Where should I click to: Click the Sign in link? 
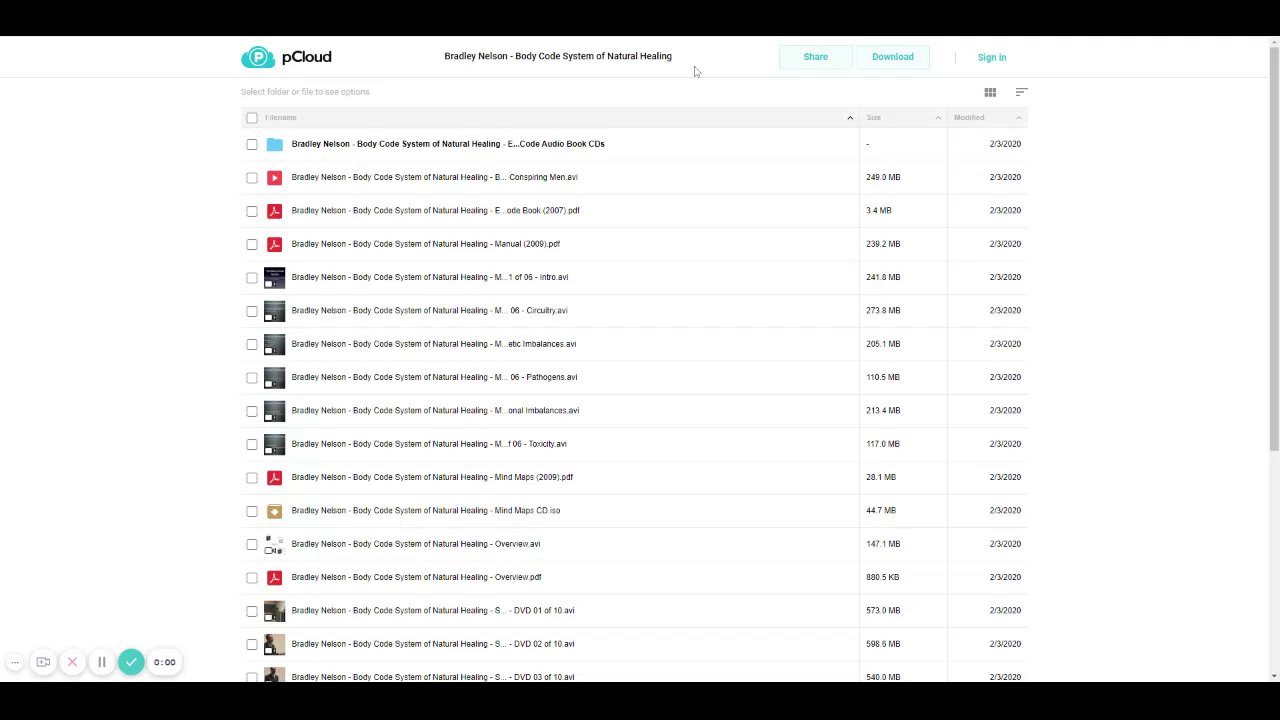click(992, 57)
